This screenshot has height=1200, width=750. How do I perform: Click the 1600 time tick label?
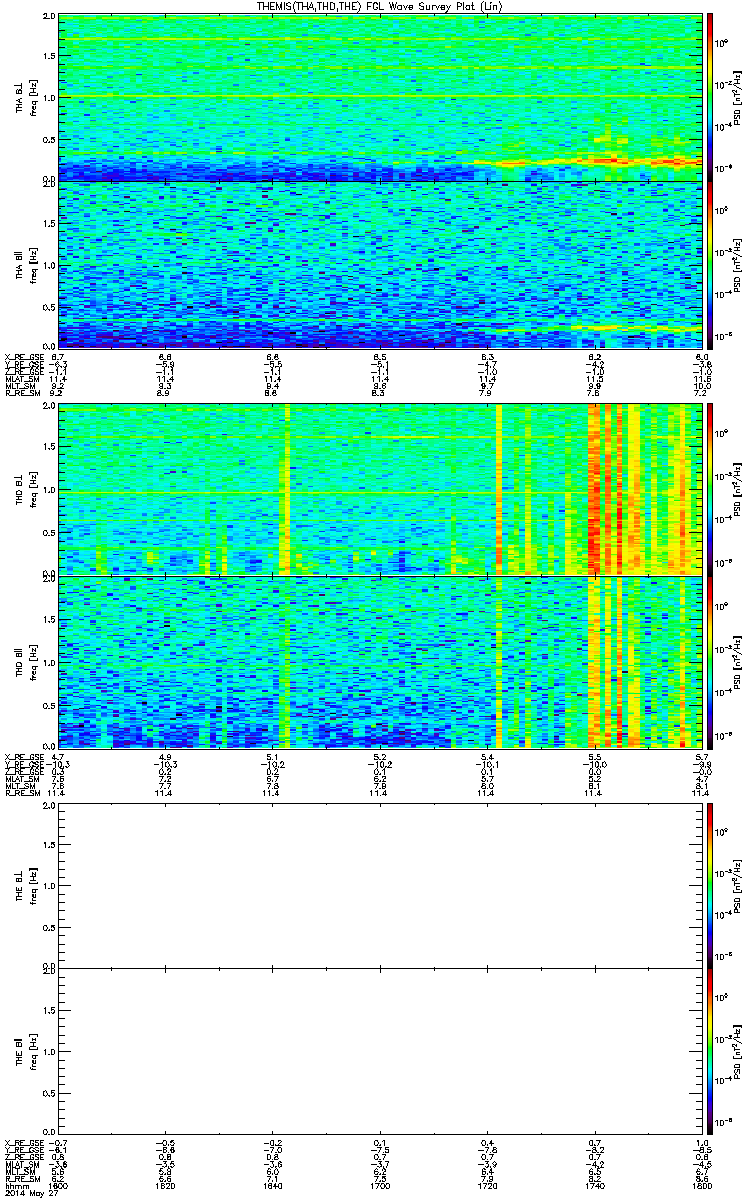pos(59,1186)
